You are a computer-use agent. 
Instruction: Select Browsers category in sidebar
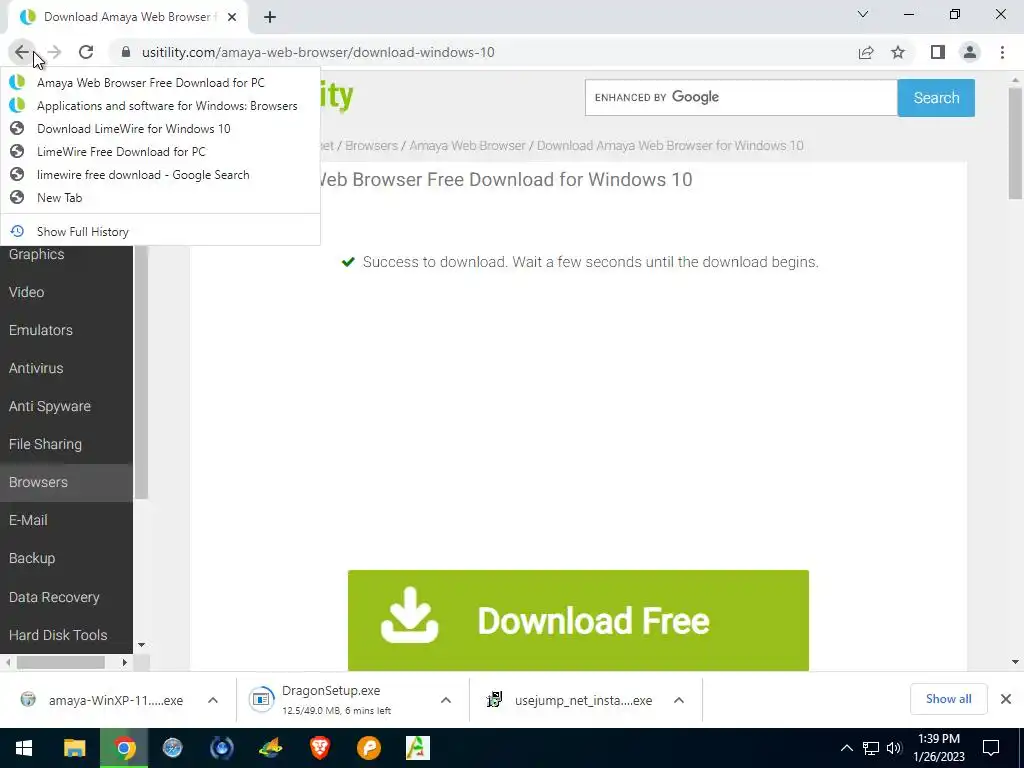click(x=66, y=482)
